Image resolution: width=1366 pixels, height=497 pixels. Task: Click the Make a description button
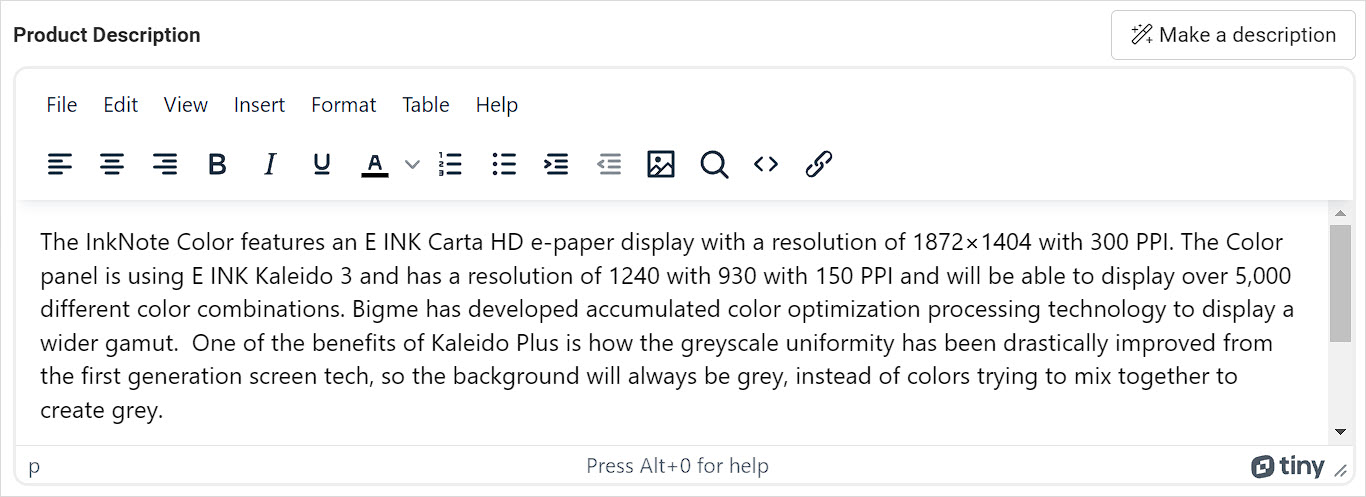click(1233, 35)
